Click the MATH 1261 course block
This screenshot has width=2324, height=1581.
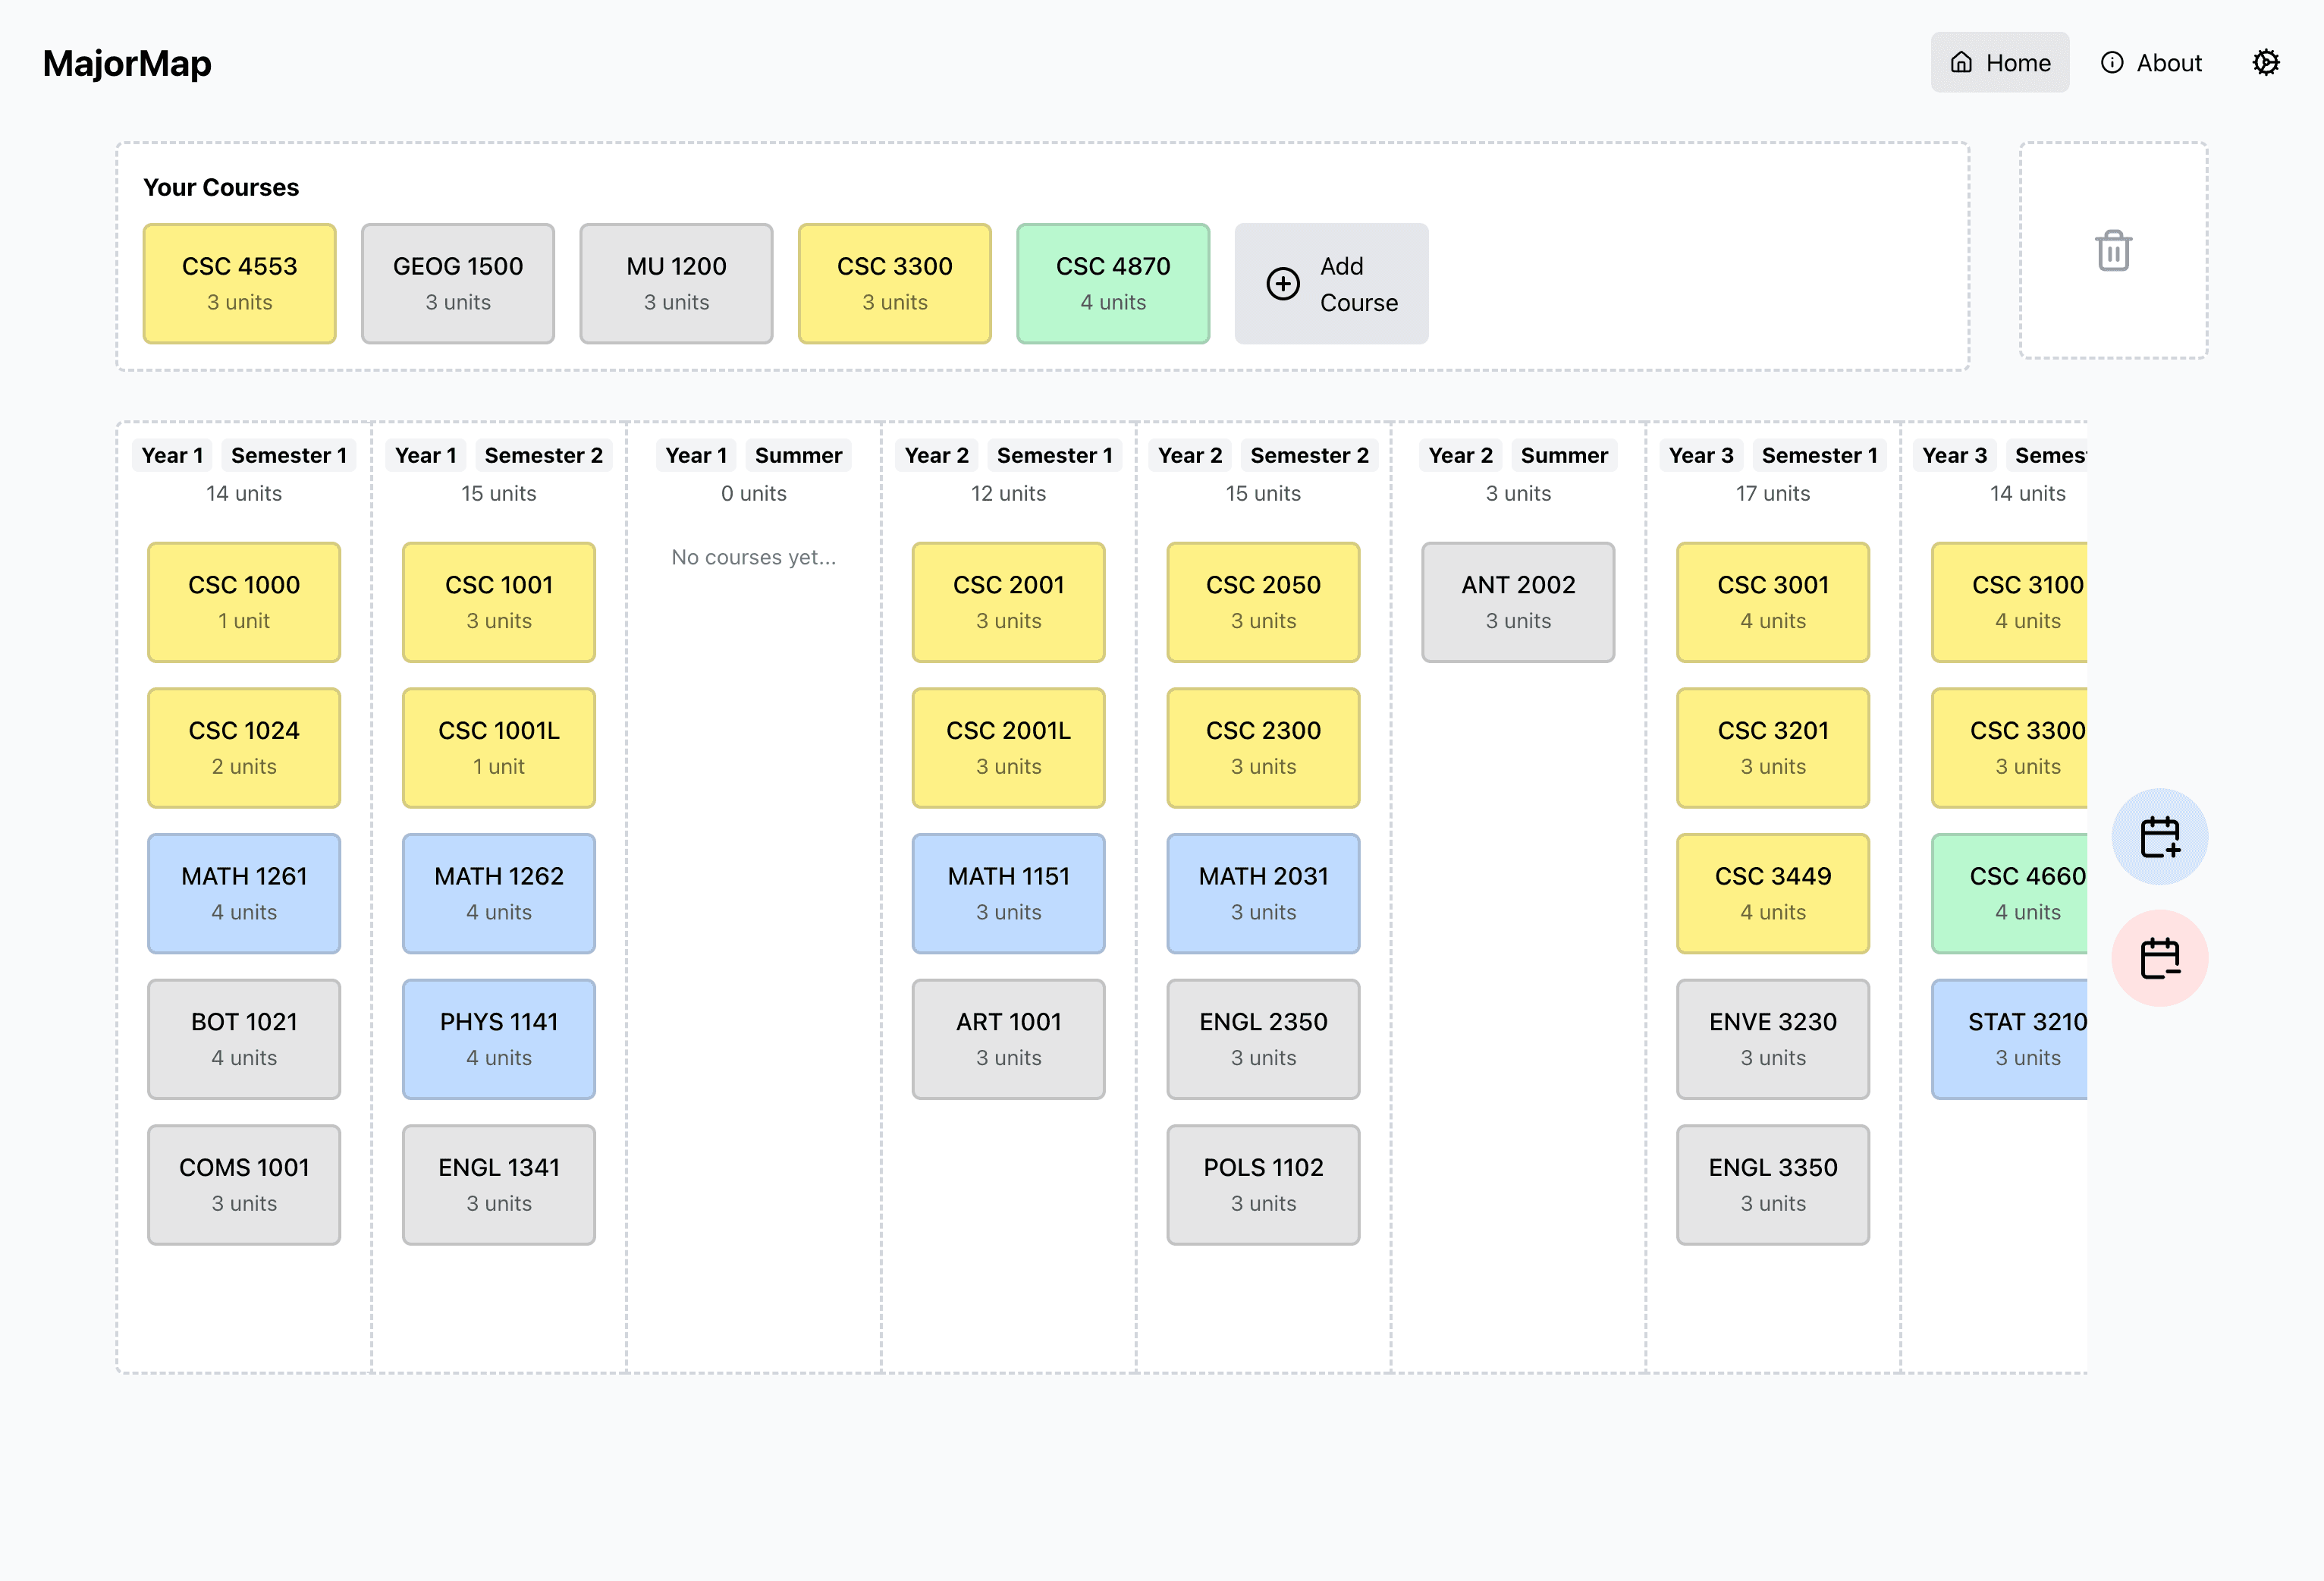click(x=244, y=893)
